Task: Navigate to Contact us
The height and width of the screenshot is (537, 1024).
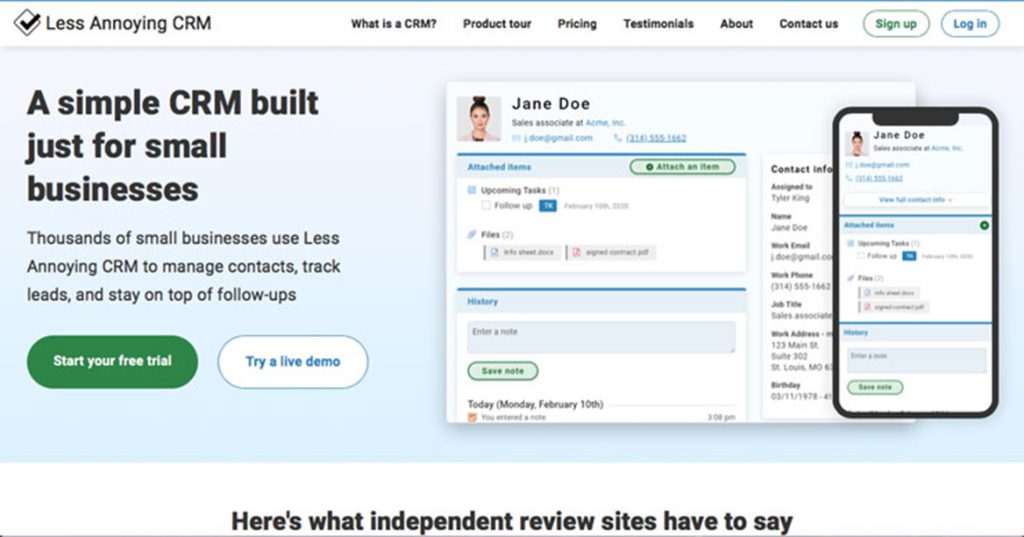Action: pyautogui.click(x=808, y=24)
